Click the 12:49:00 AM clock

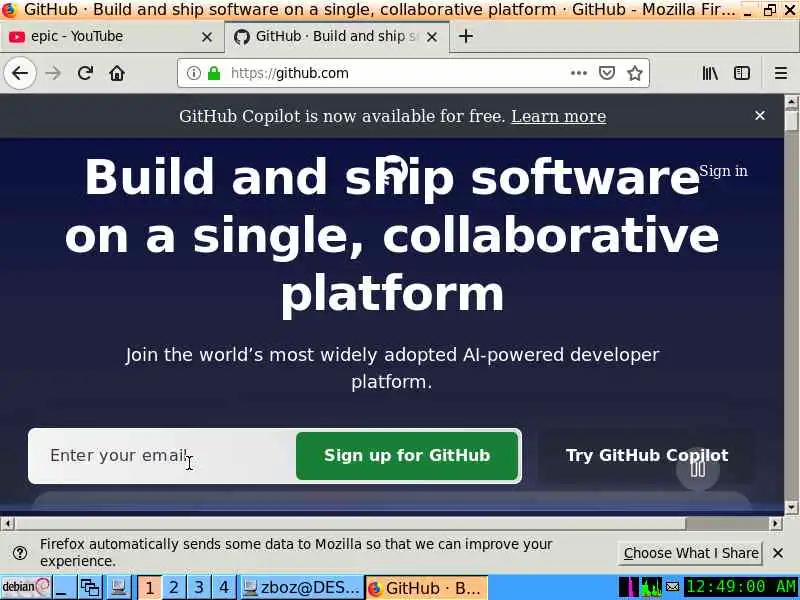741,587
